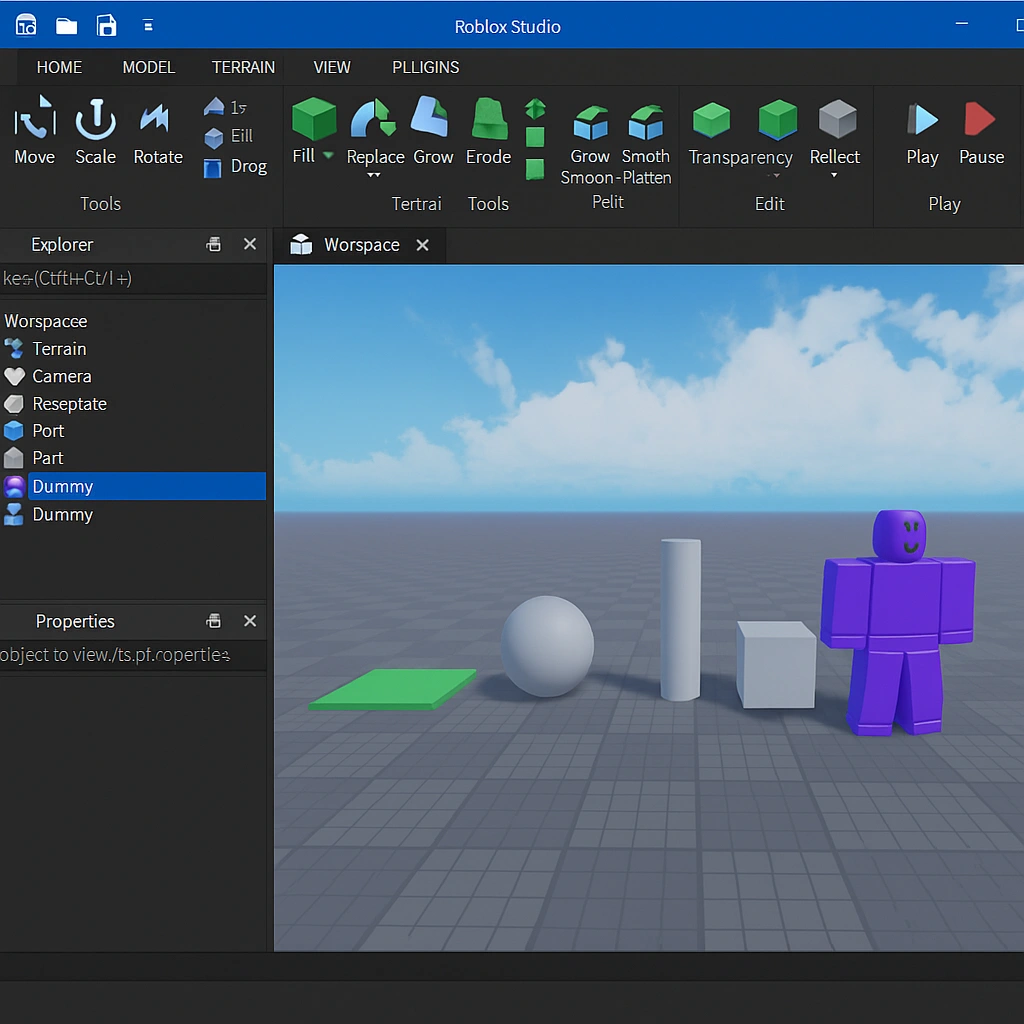Open the quick access menu icon
The width and height of the screenshot is (1024, 1024).
[x=148, y=25]
